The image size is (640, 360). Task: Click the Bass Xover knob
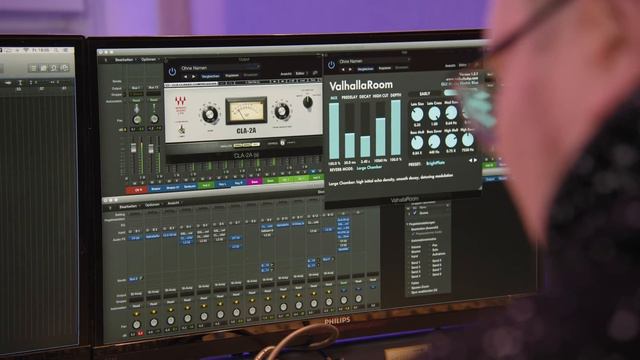434,141
